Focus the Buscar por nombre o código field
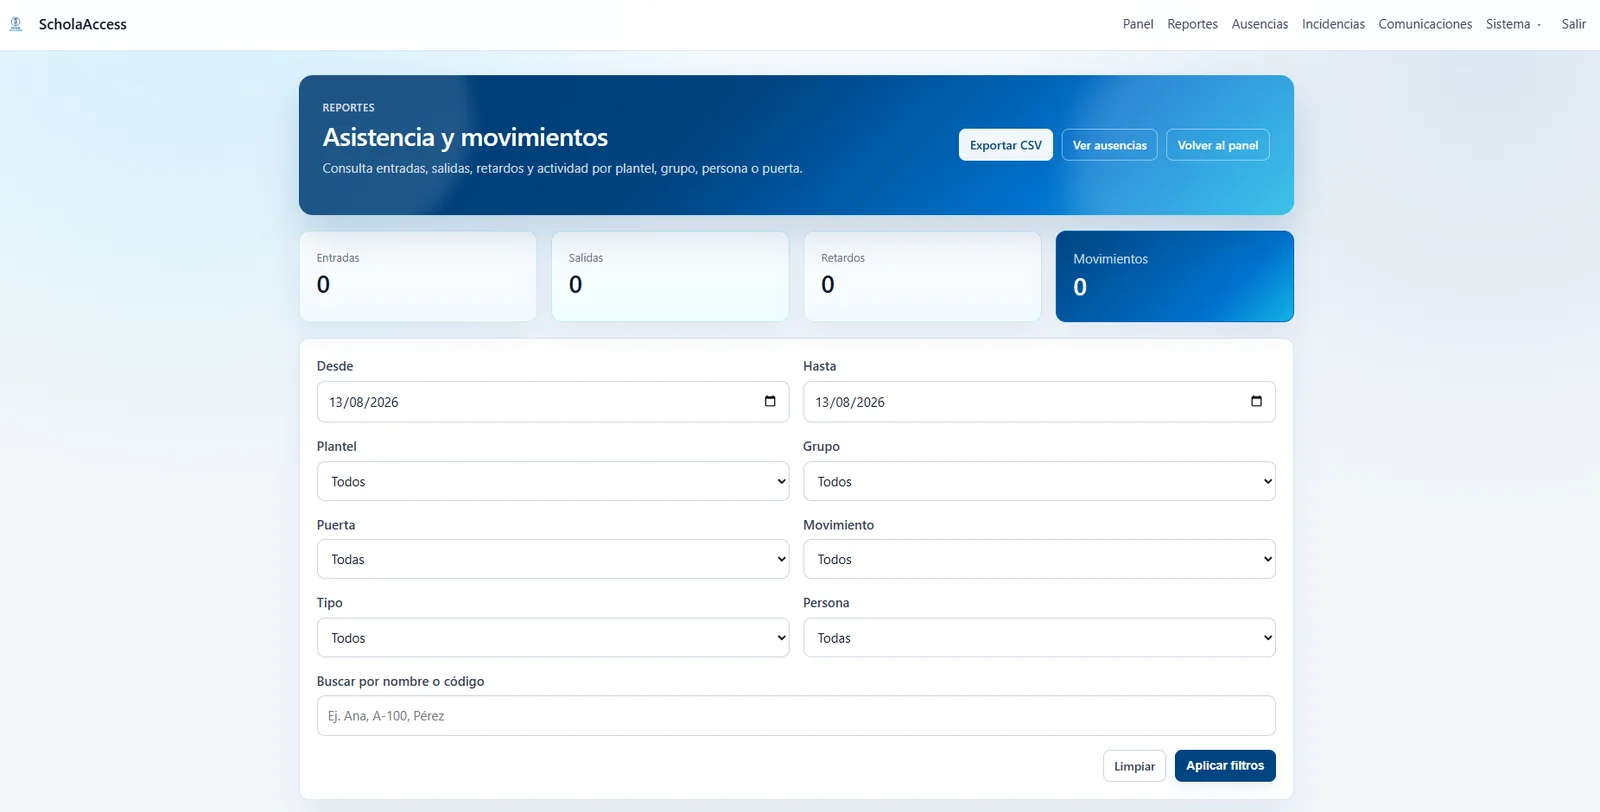This screenshot has height=812, width=1600. coord(796,716)
